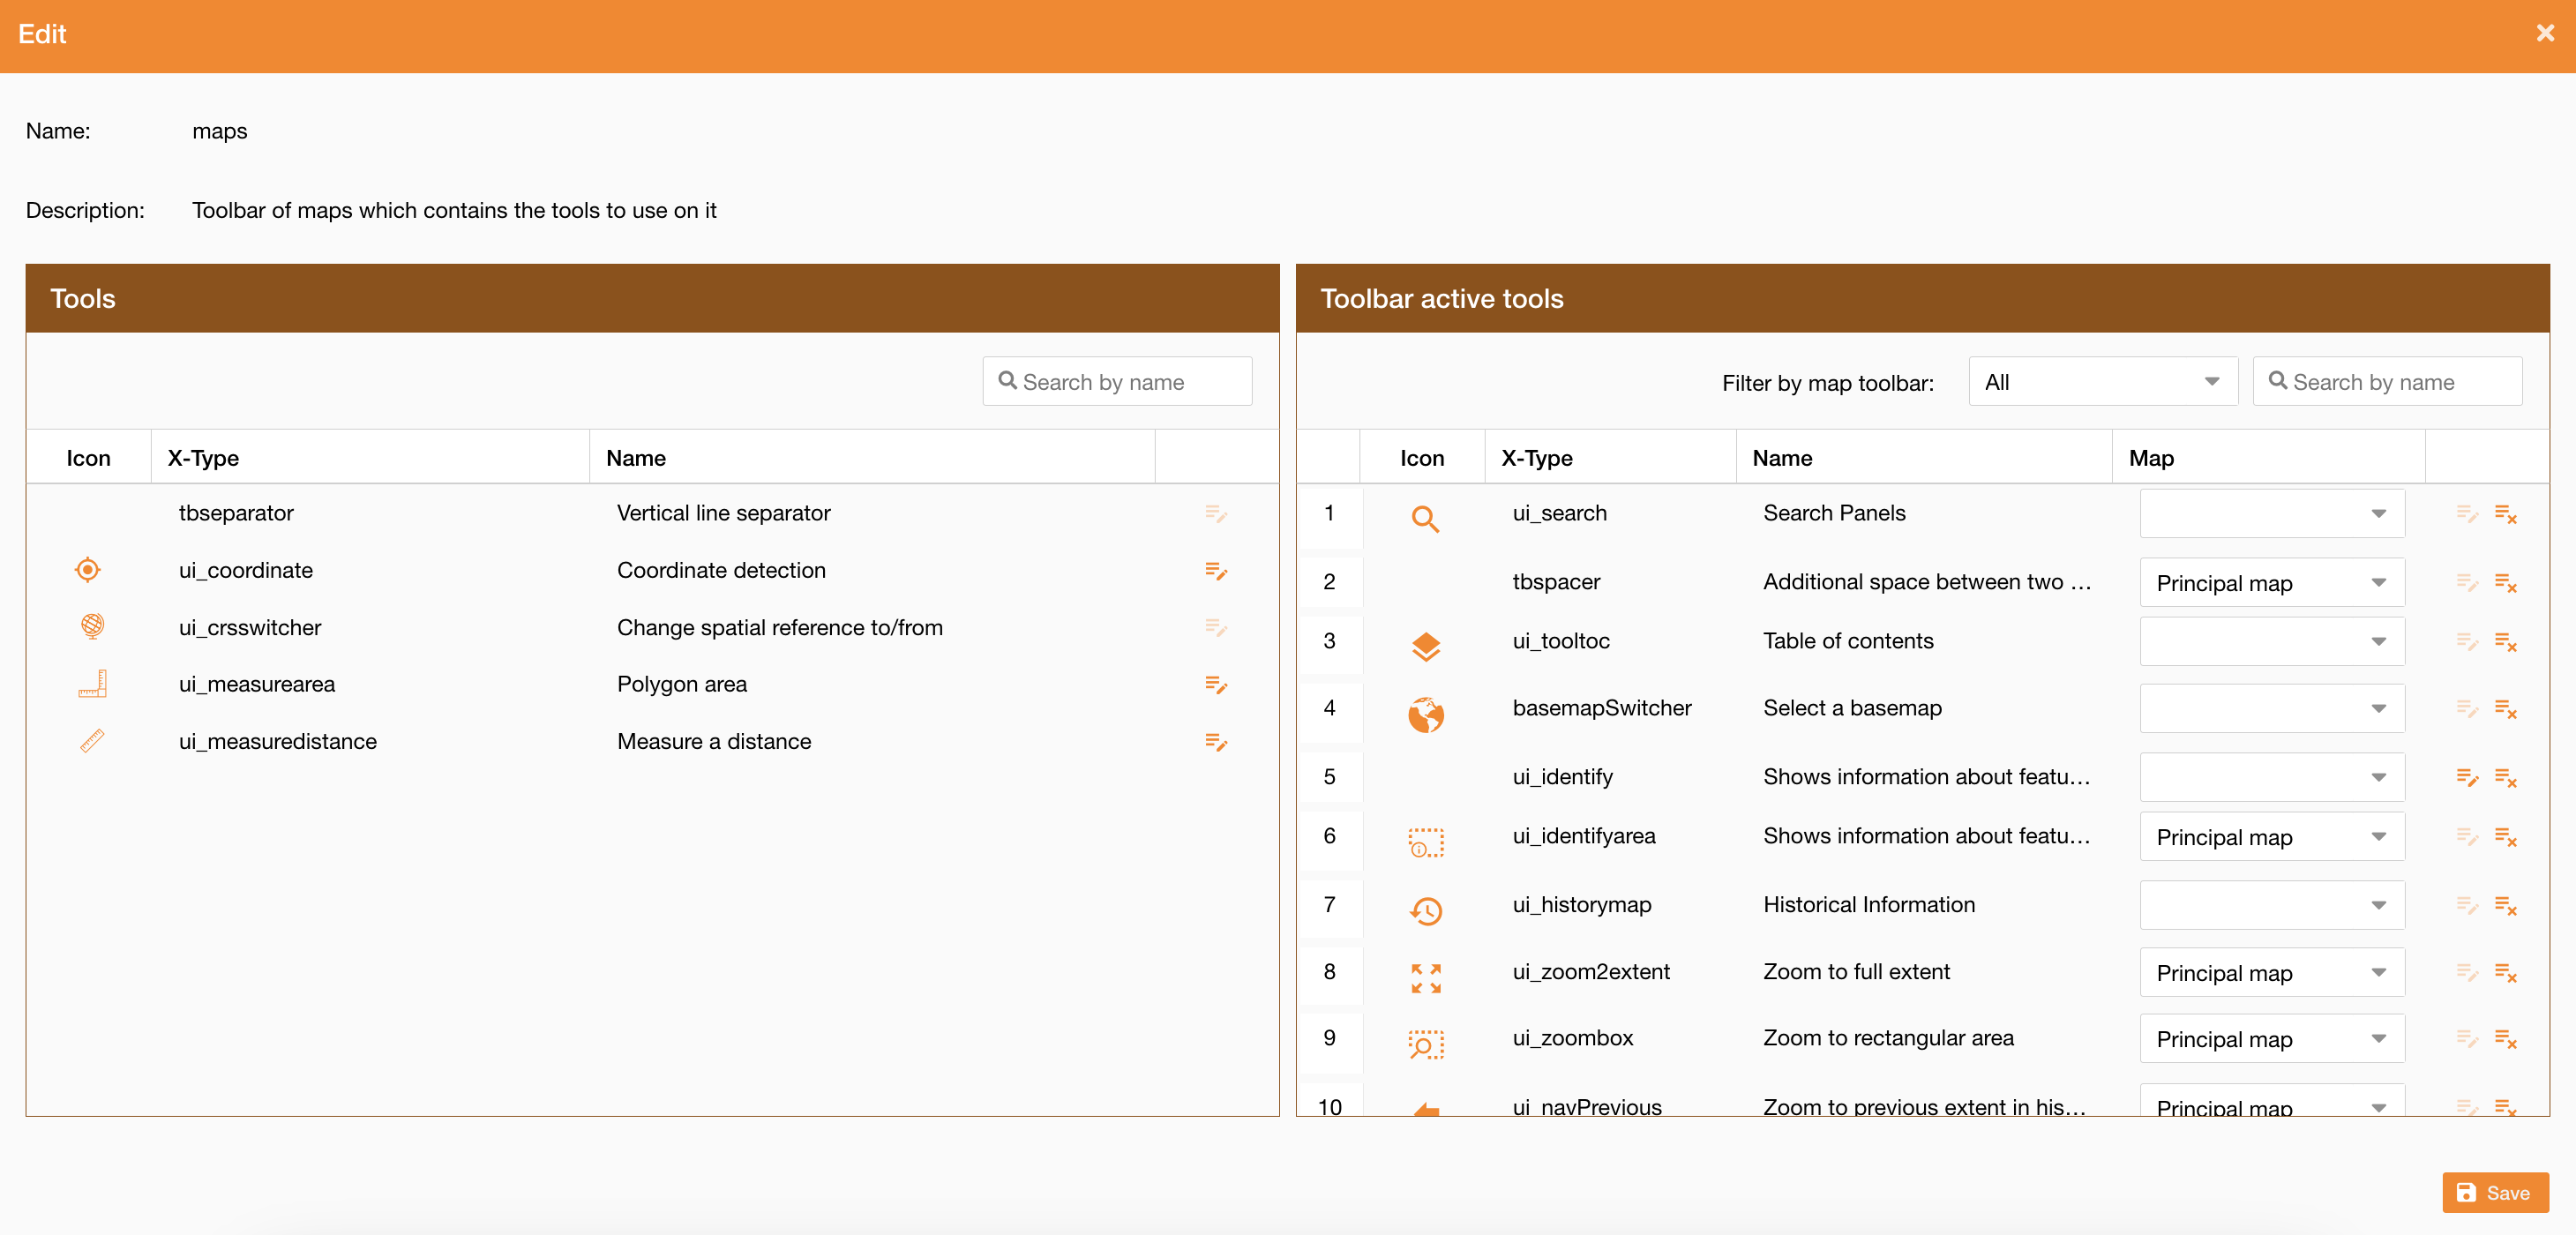Open map dropdown for ui_historymap row
This screenshot has height=1235, width=2576.
[x=2272, y=906]
